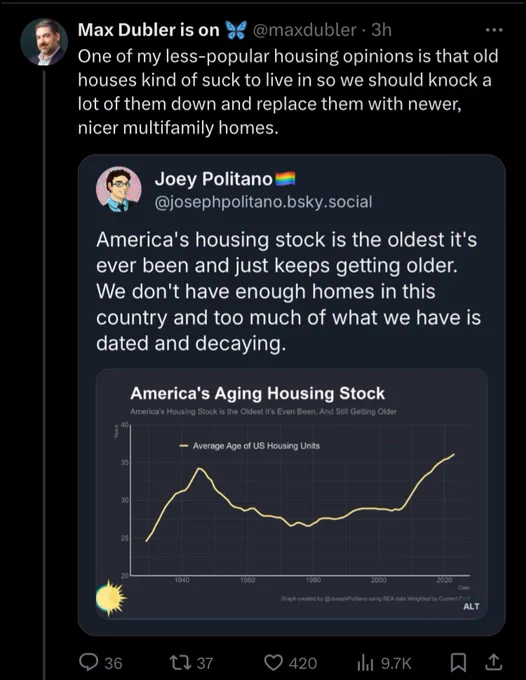Screen dimensions: 526x680
Task: Bookmark this post
Action: 458,662
